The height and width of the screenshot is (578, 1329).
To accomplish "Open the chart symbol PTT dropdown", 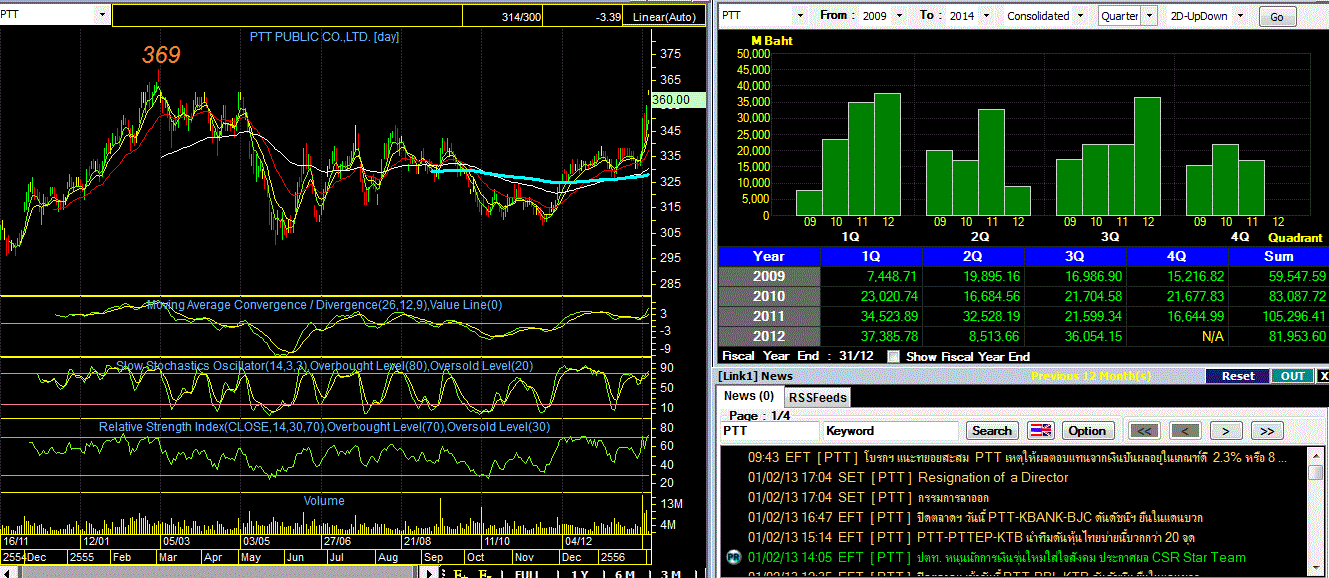I will (103, 16).
